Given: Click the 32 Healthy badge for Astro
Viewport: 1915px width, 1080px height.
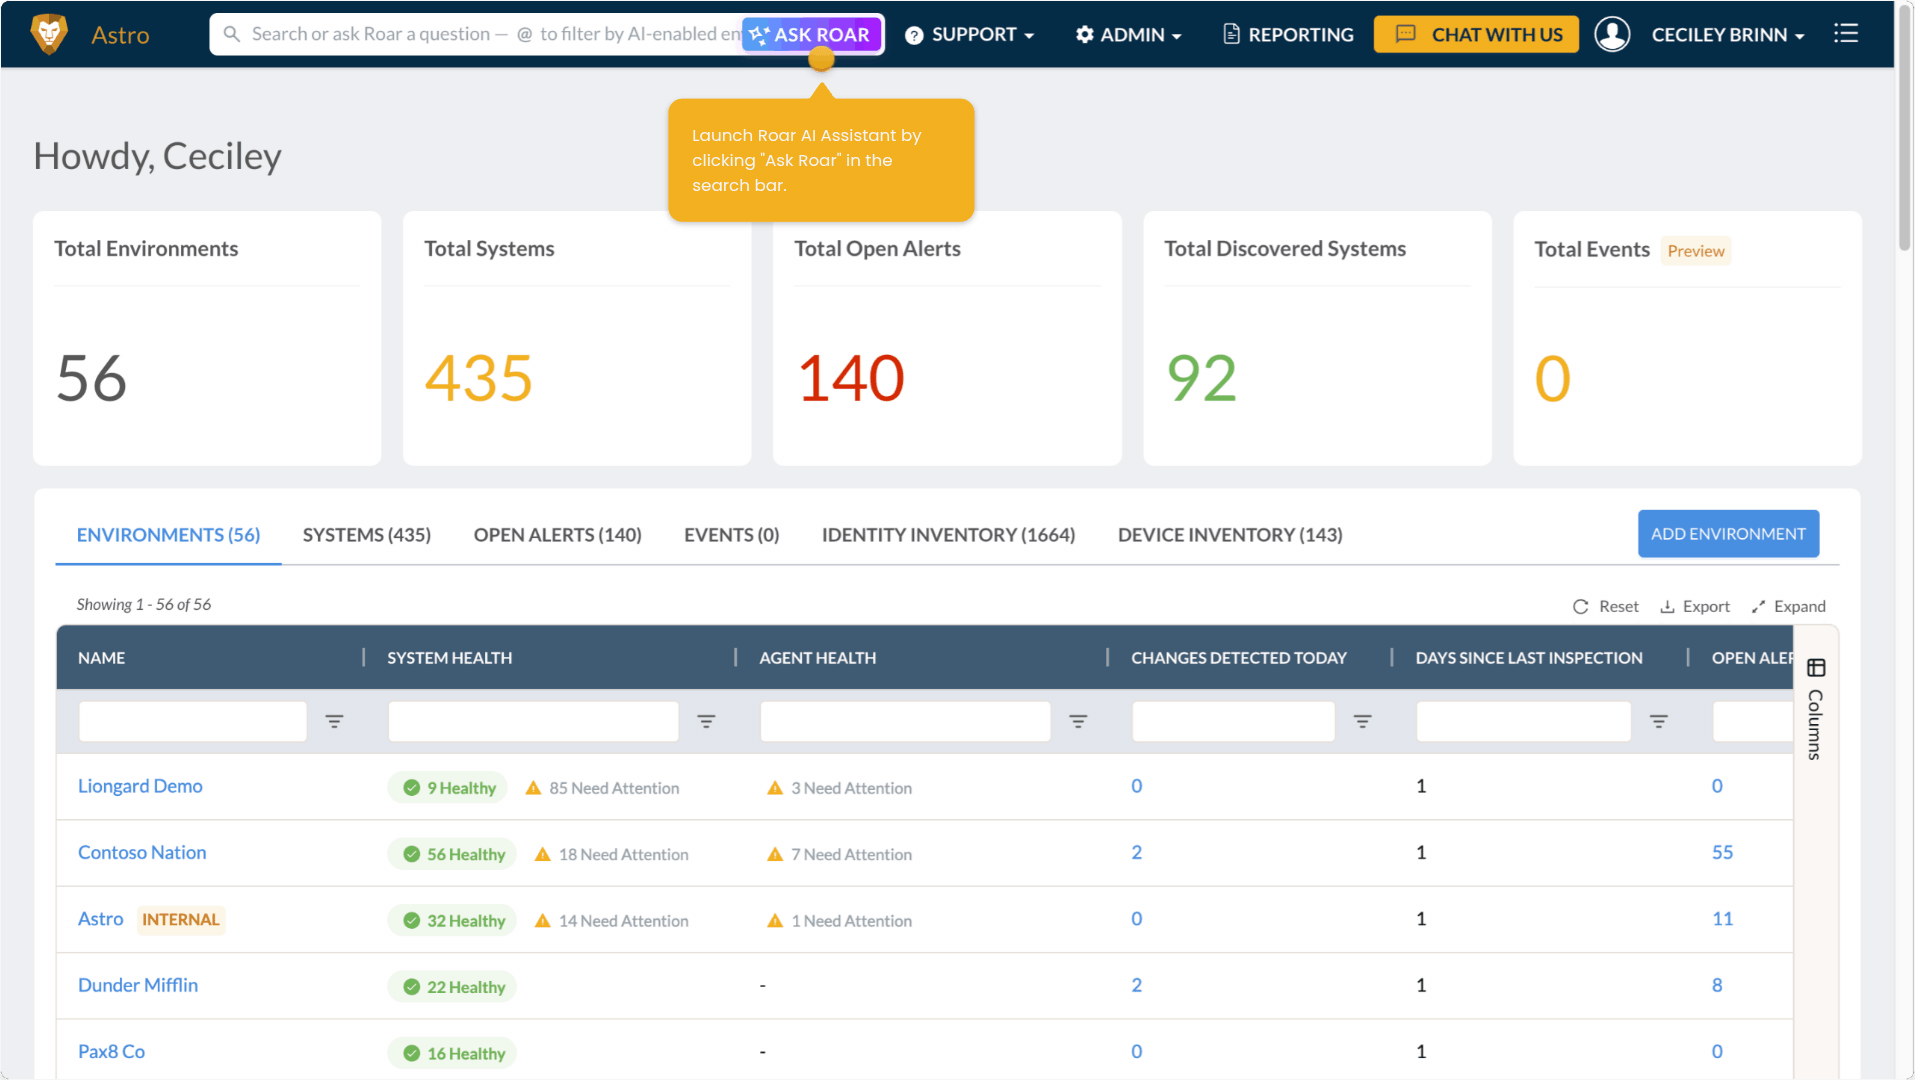Looking at the screenshot, I should pos(453,921).
